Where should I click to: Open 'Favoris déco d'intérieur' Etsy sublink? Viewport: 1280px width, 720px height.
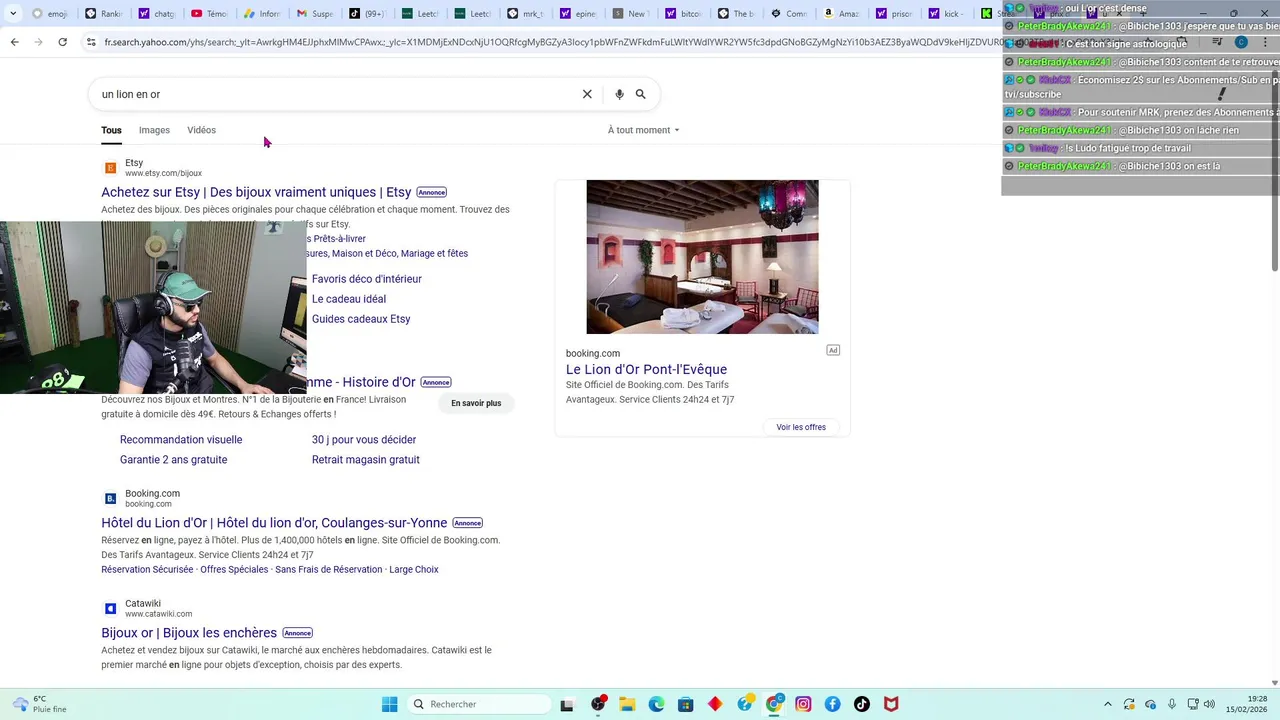click(x=367, y=279)
